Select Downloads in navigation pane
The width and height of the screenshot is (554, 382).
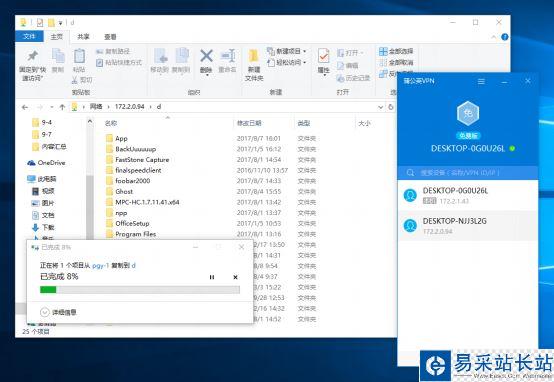tap(43, 227)
